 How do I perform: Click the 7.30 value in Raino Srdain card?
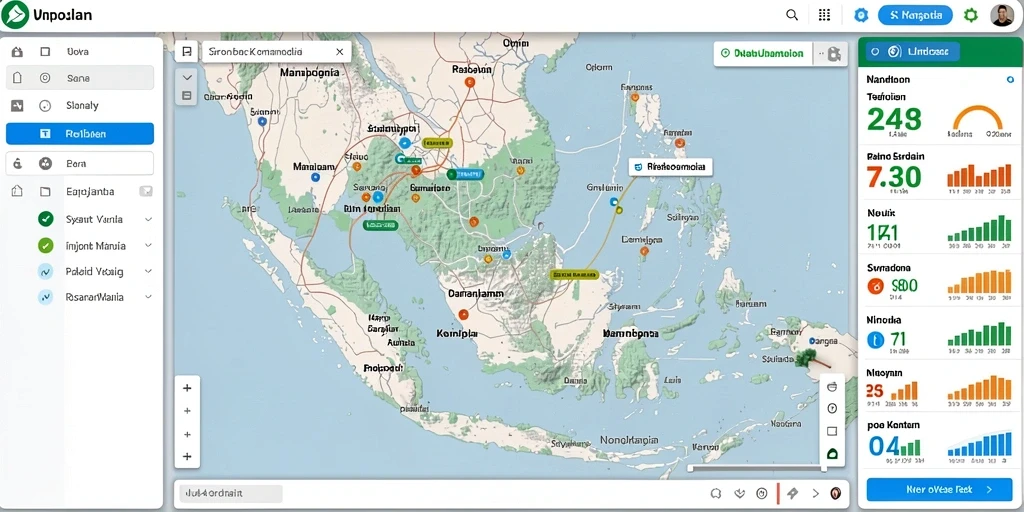[893, 177]
